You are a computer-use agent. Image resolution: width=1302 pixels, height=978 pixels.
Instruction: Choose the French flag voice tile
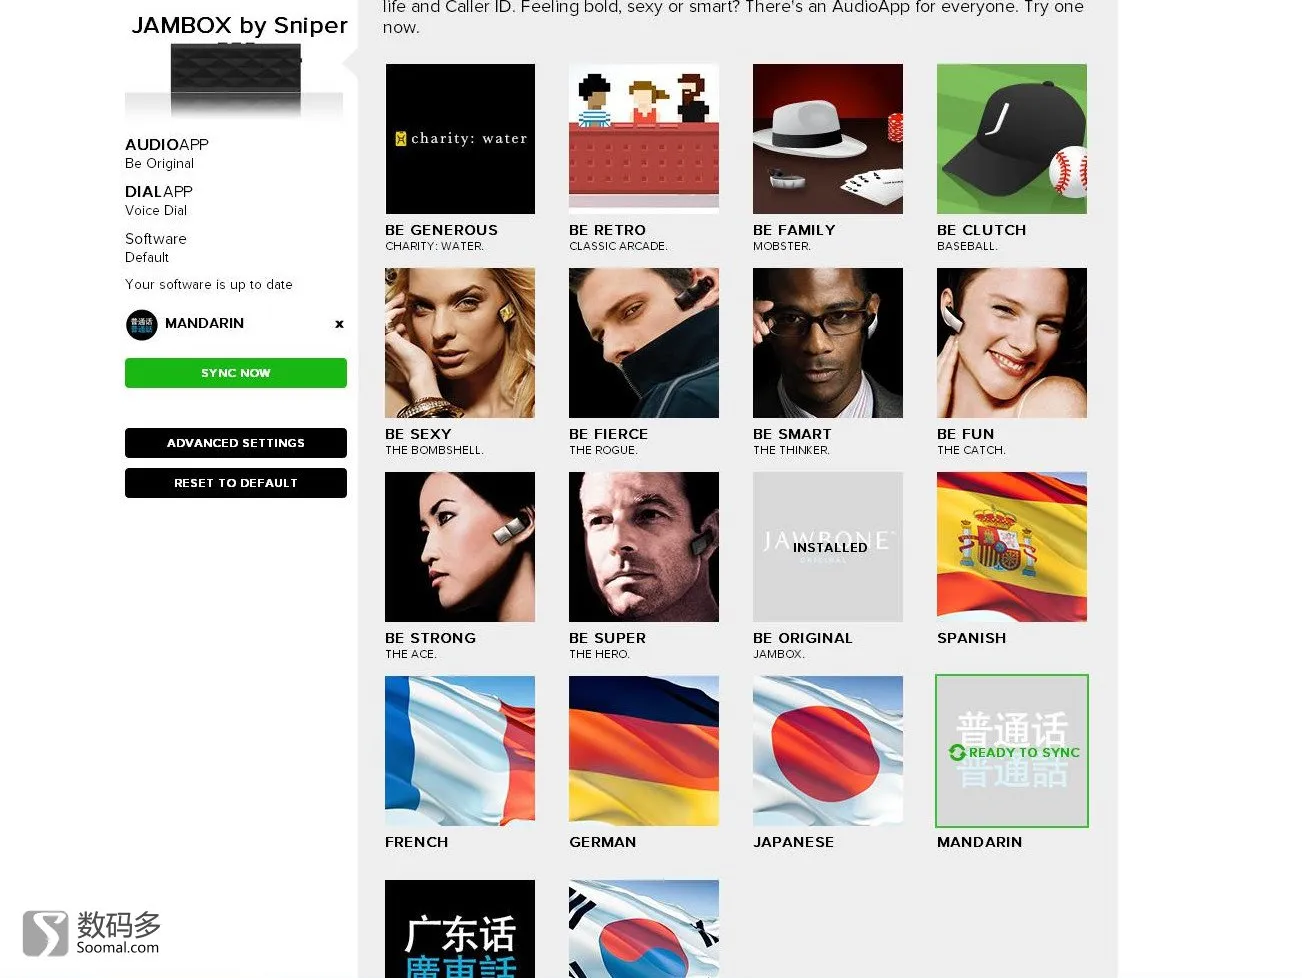point(460,751)
